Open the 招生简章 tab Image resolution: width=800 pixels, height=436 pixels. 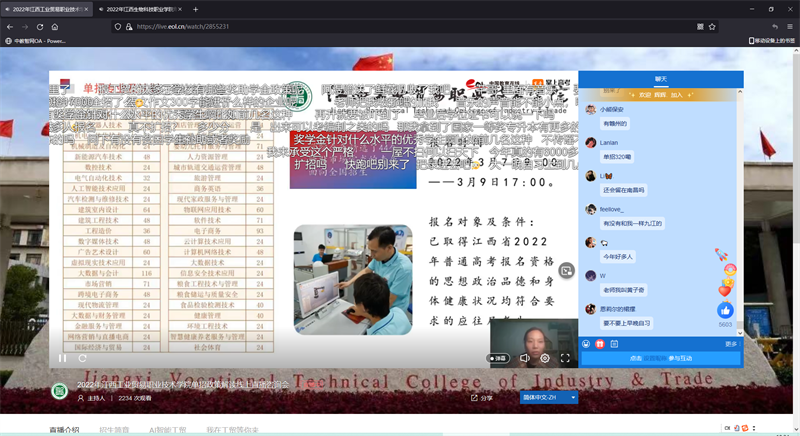pos(114,430)
